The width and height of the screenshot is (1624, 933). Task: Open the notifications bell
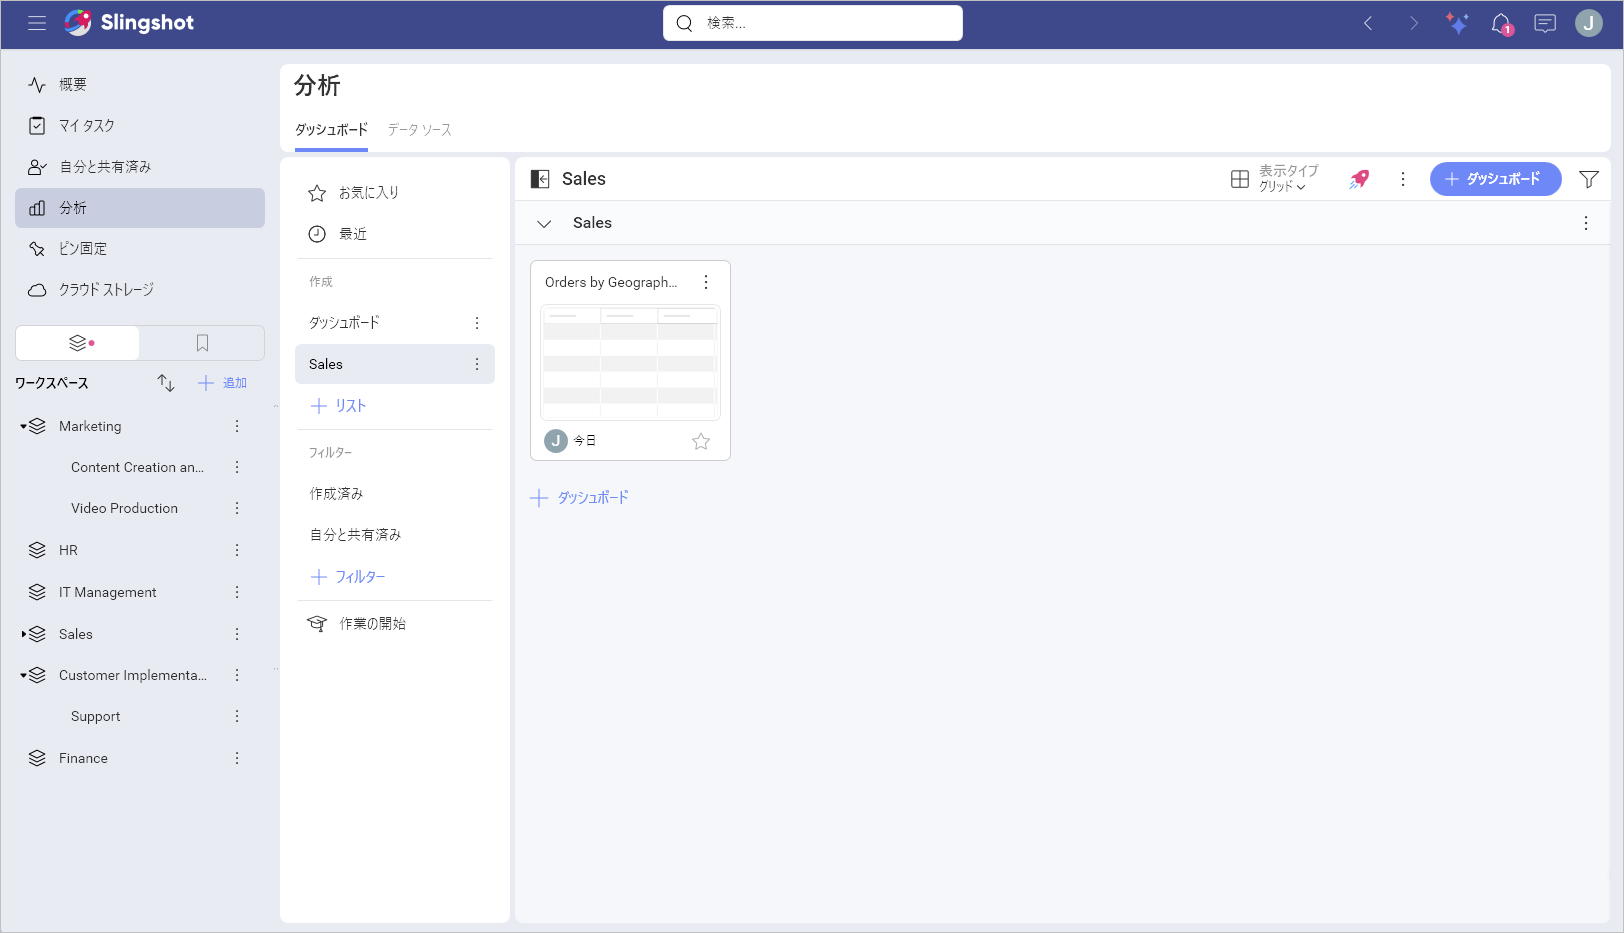tap(1501, 23)
